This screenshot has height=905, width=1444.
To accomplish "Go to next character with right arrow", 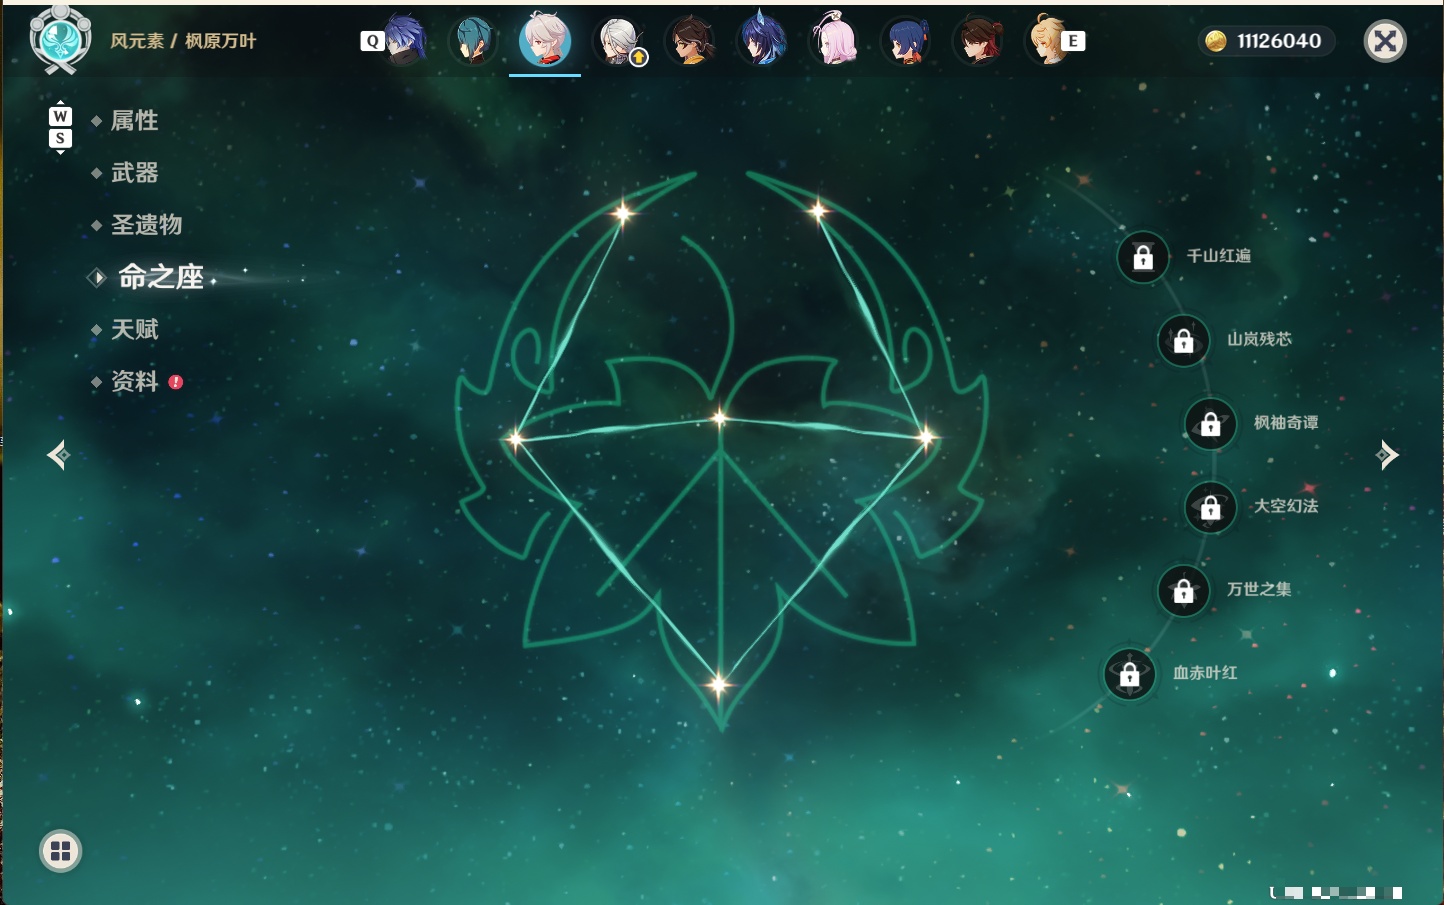I will click(x=1387, y=455).
